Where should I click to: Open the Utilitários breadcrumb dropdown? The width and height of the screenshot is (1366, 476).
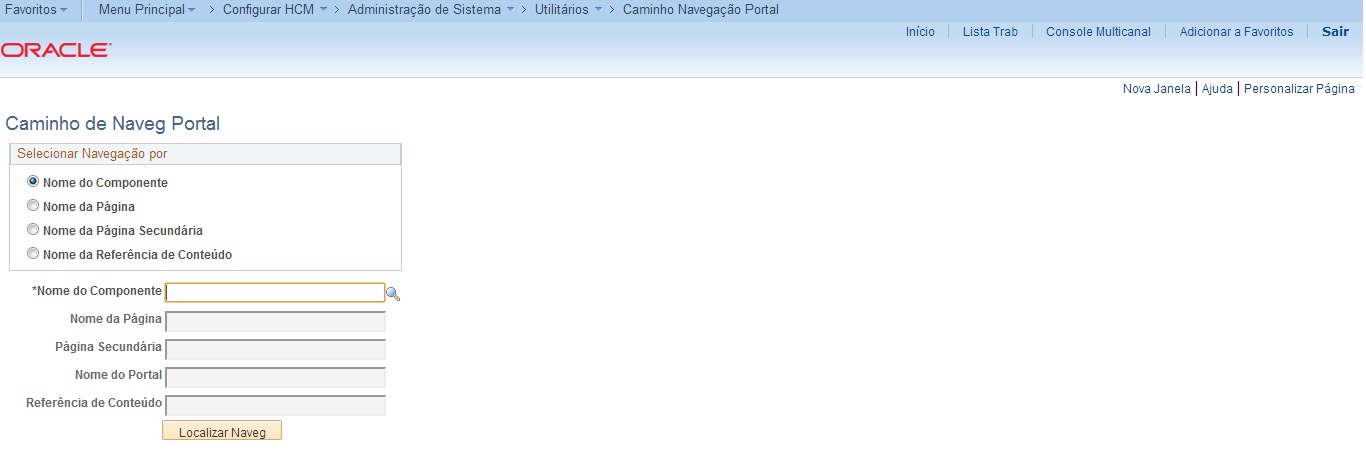coord(569,9)
